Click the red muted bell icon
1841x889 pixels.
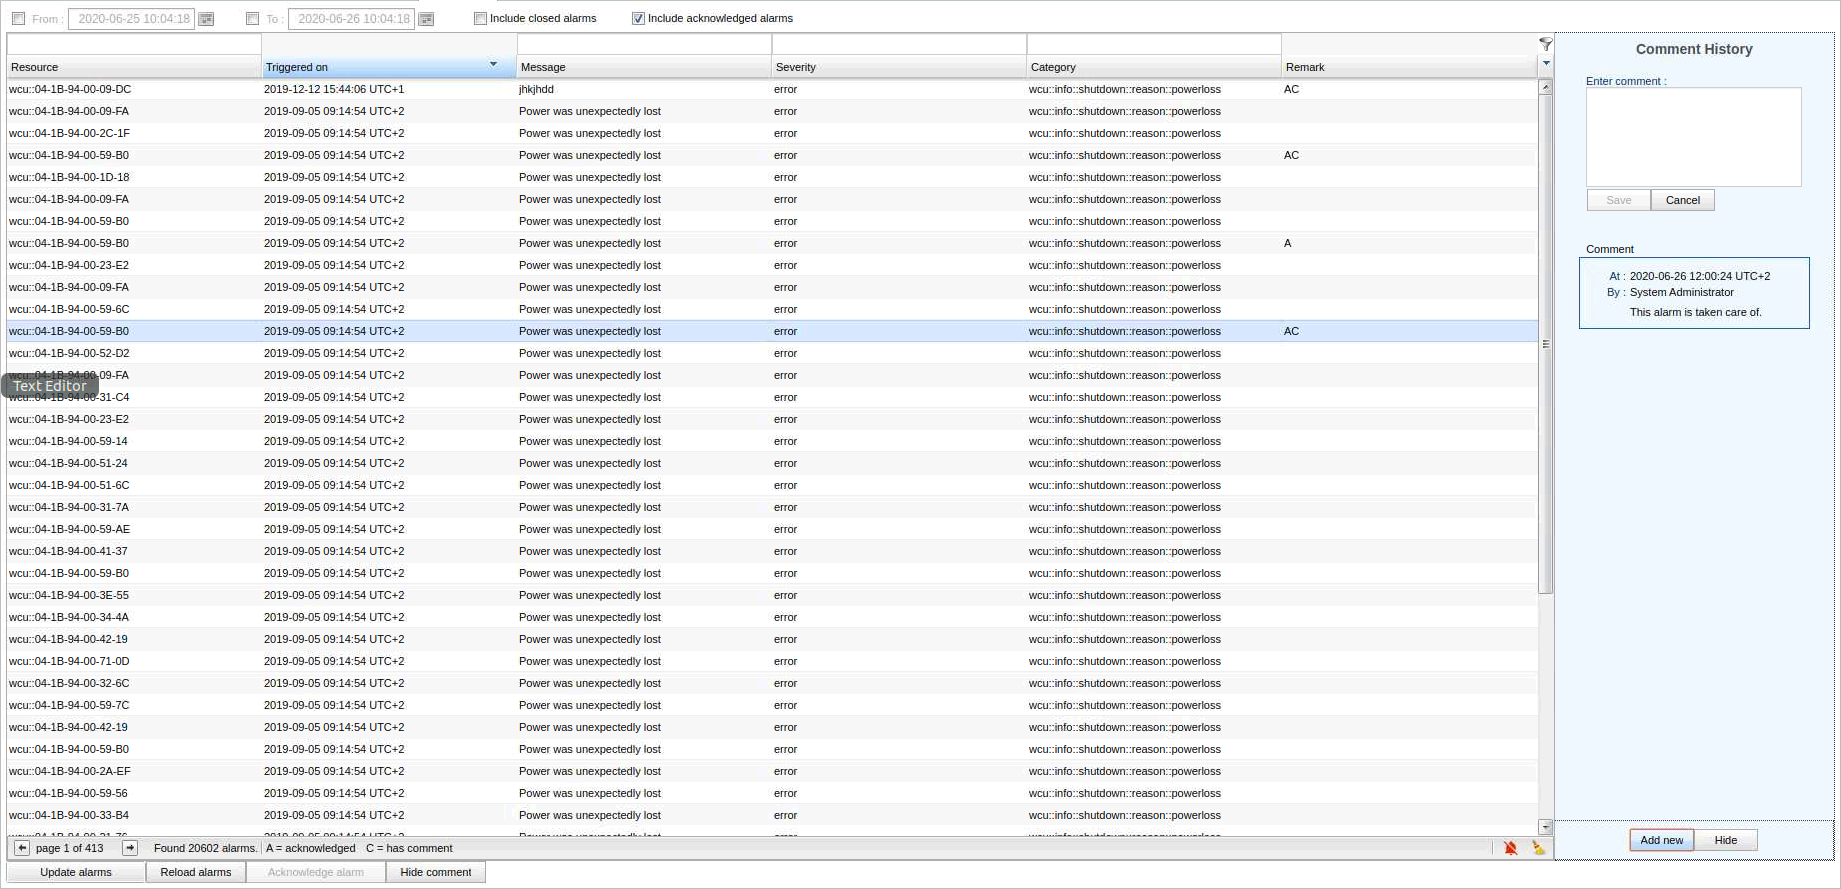(1510, 848)
